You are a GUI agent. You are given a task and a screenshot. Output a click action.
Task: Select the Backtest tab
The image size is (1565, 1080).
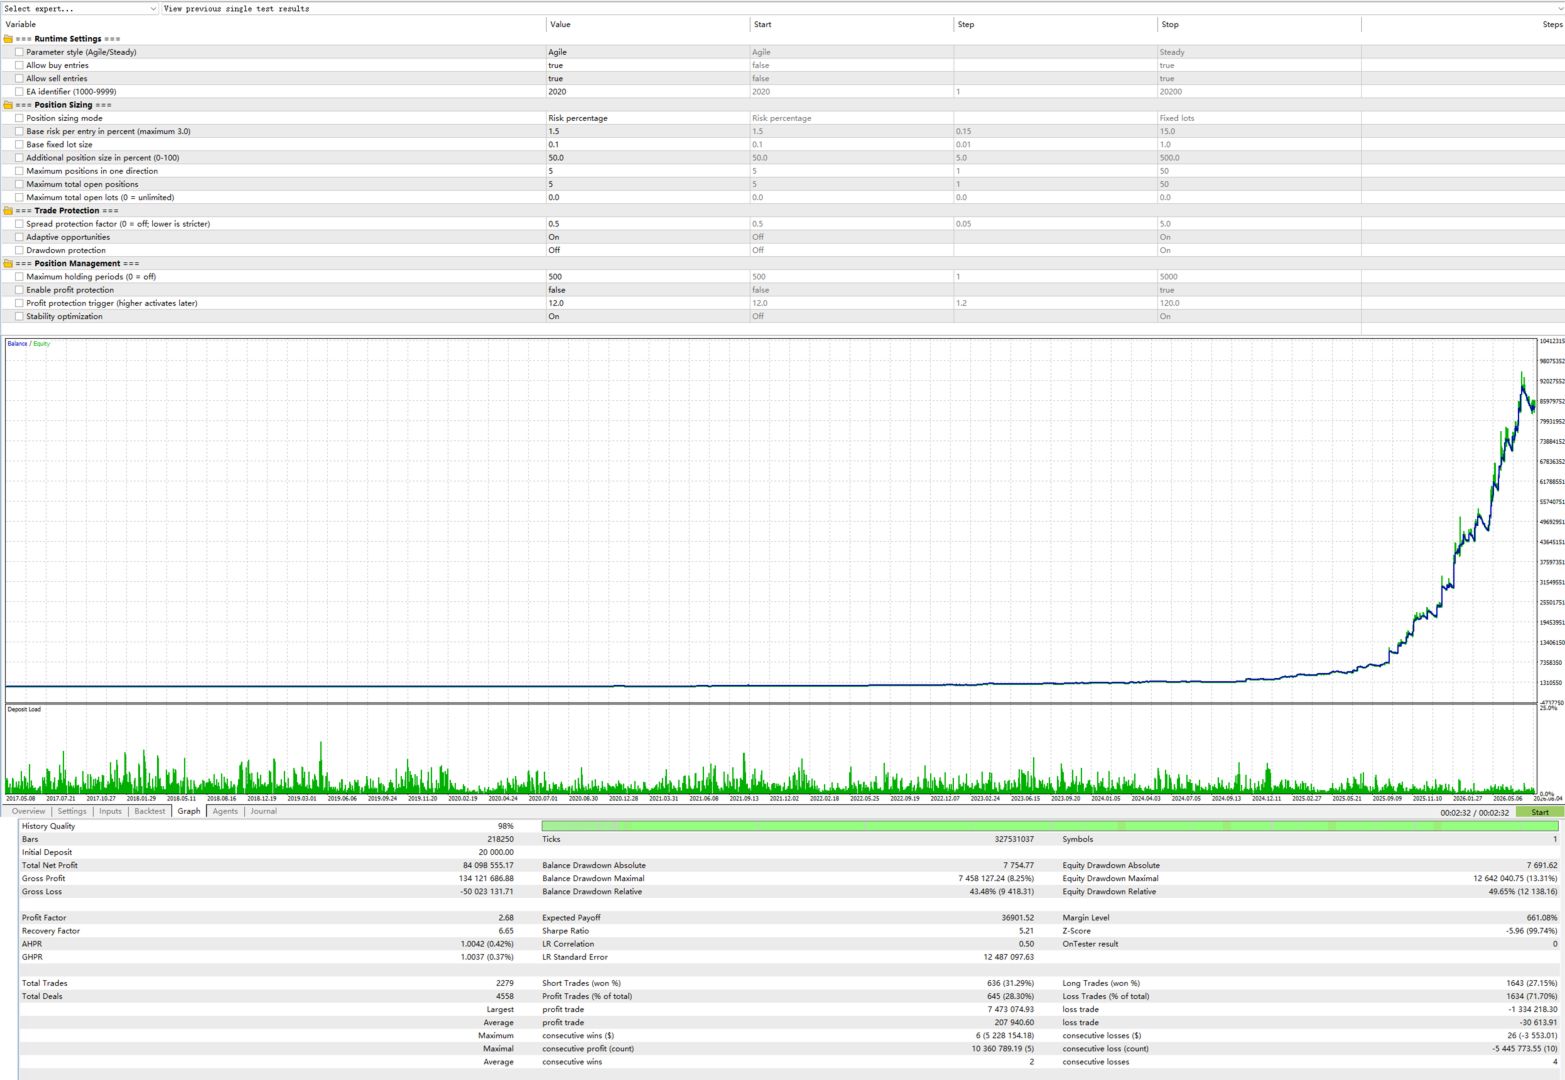coord(150,811)
